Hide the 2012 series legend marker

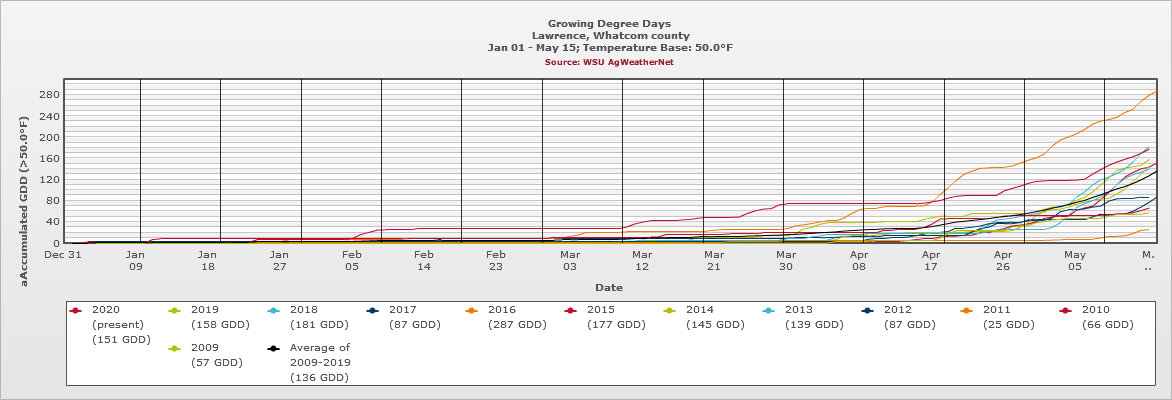pyautogui.click(x=868, y=310)
